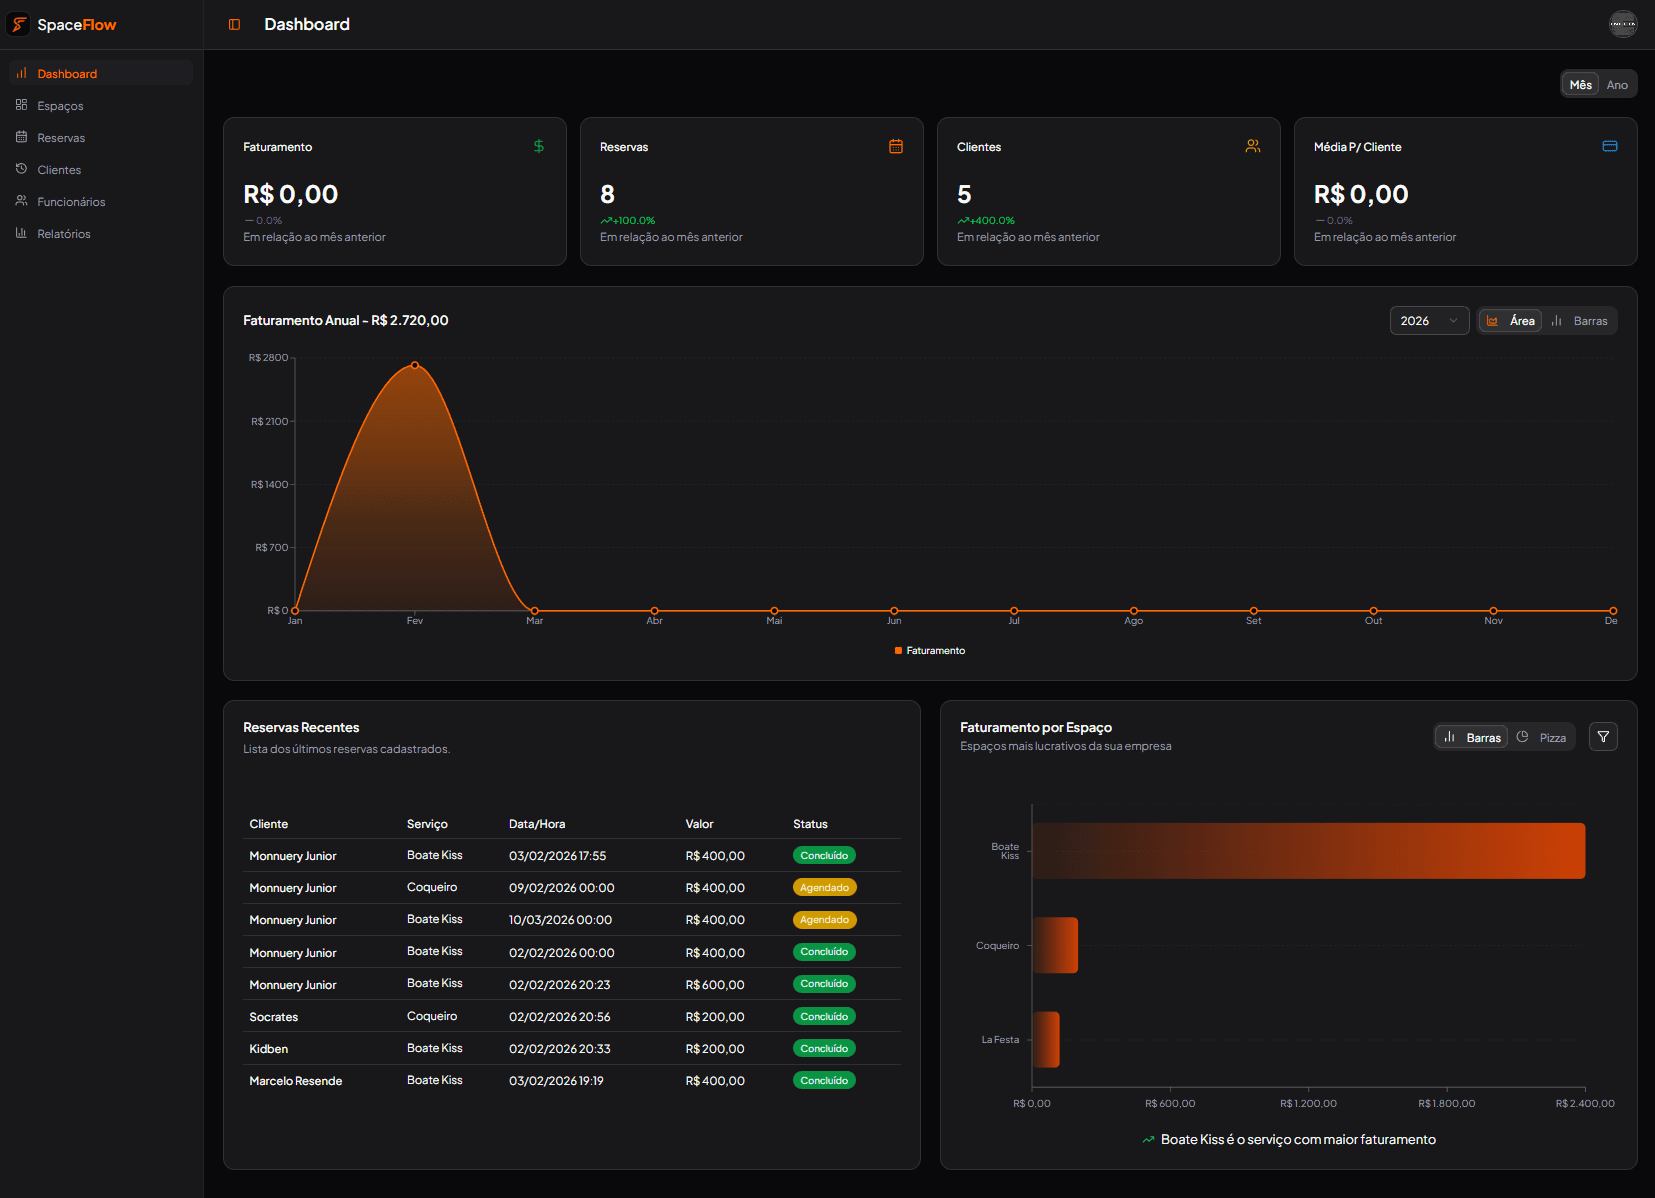Click the credit card icon on Média P/Cliente
The width and height of the screenshot is (1655, 1198).
pos(1609,146)
